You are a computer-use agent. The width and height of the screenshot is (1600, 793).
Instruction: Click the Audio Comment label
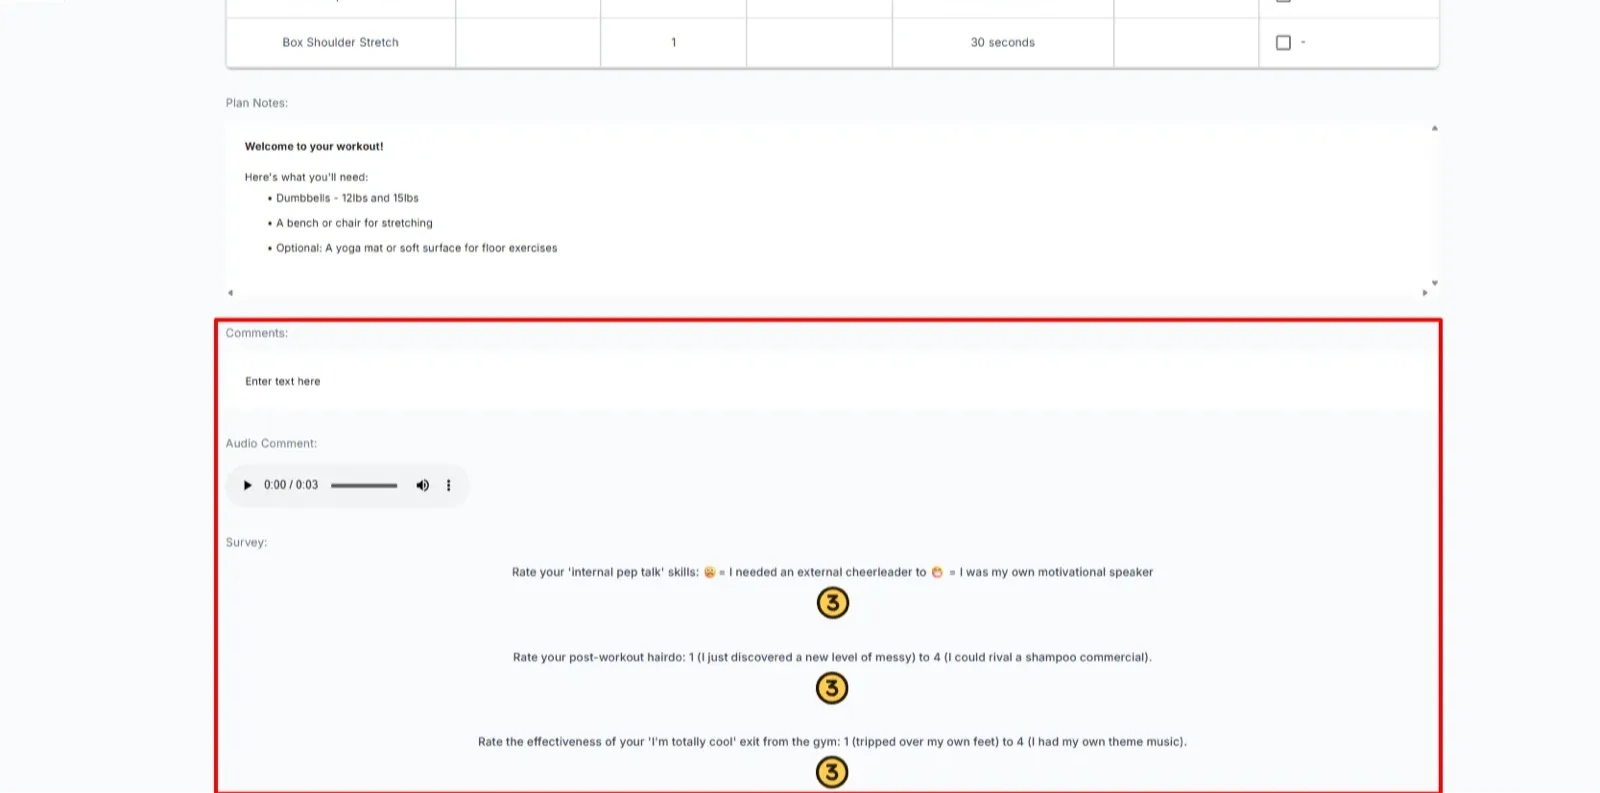coord(271,443)
